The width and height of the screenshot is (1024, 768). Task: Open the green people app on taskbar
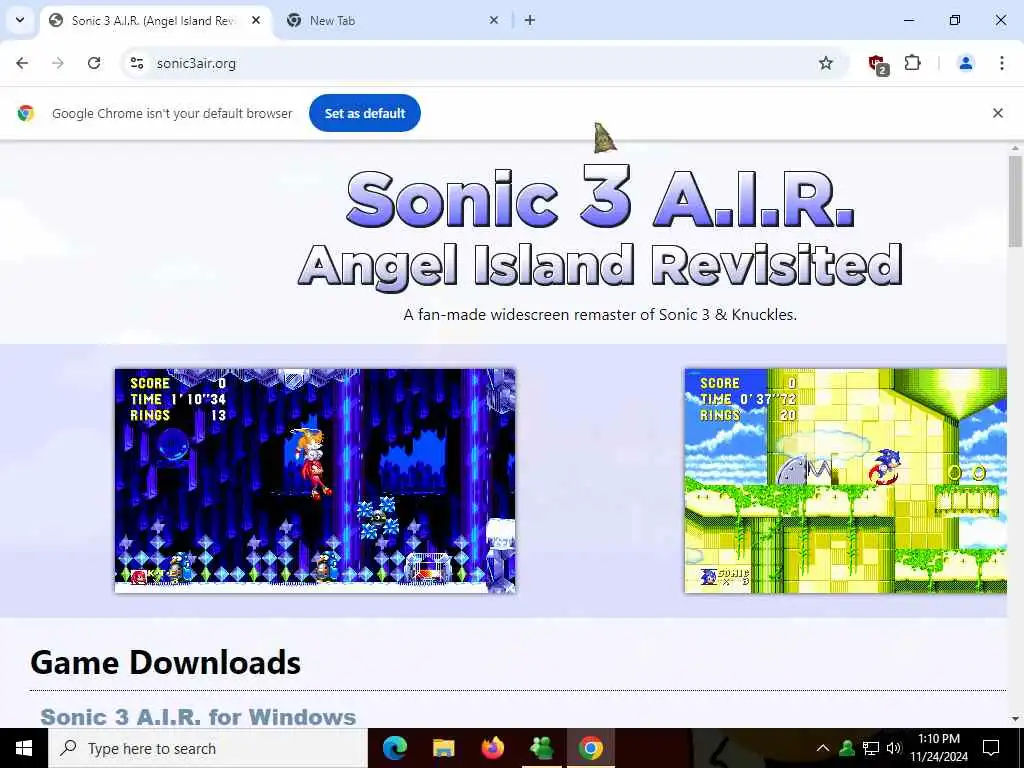[541, 748]
